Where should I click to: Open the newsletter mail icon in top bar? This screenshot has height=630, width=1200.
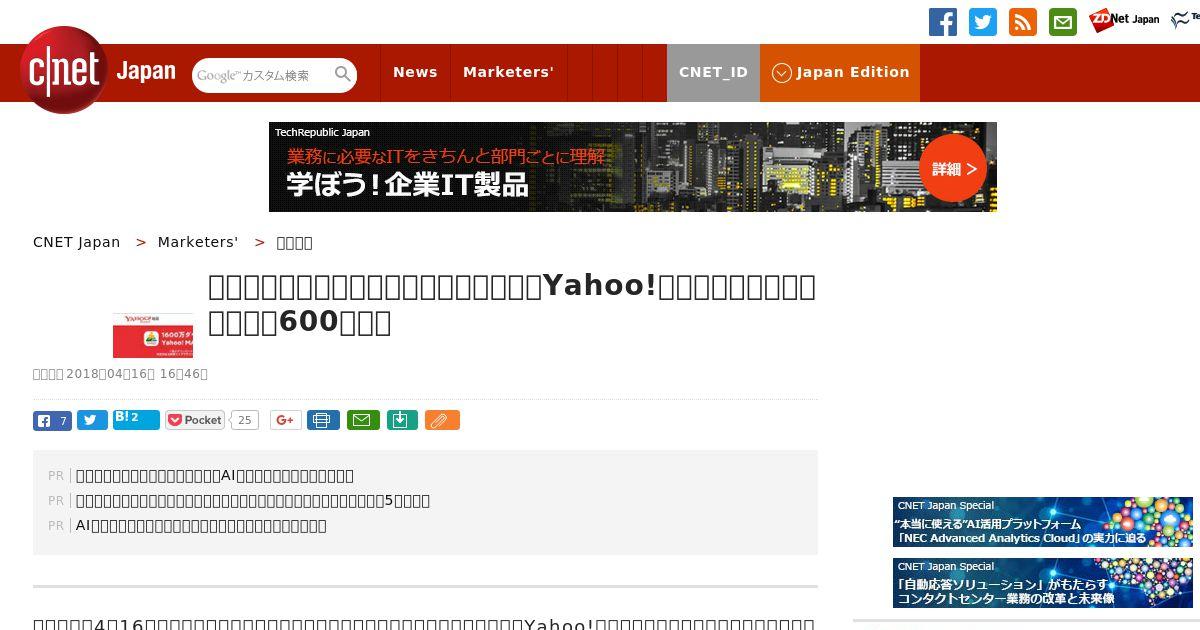(1063, 21)
